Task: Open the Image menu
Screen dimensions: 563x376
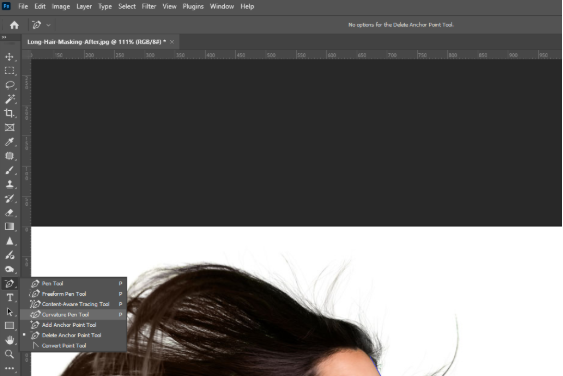Action: (61, 6)
